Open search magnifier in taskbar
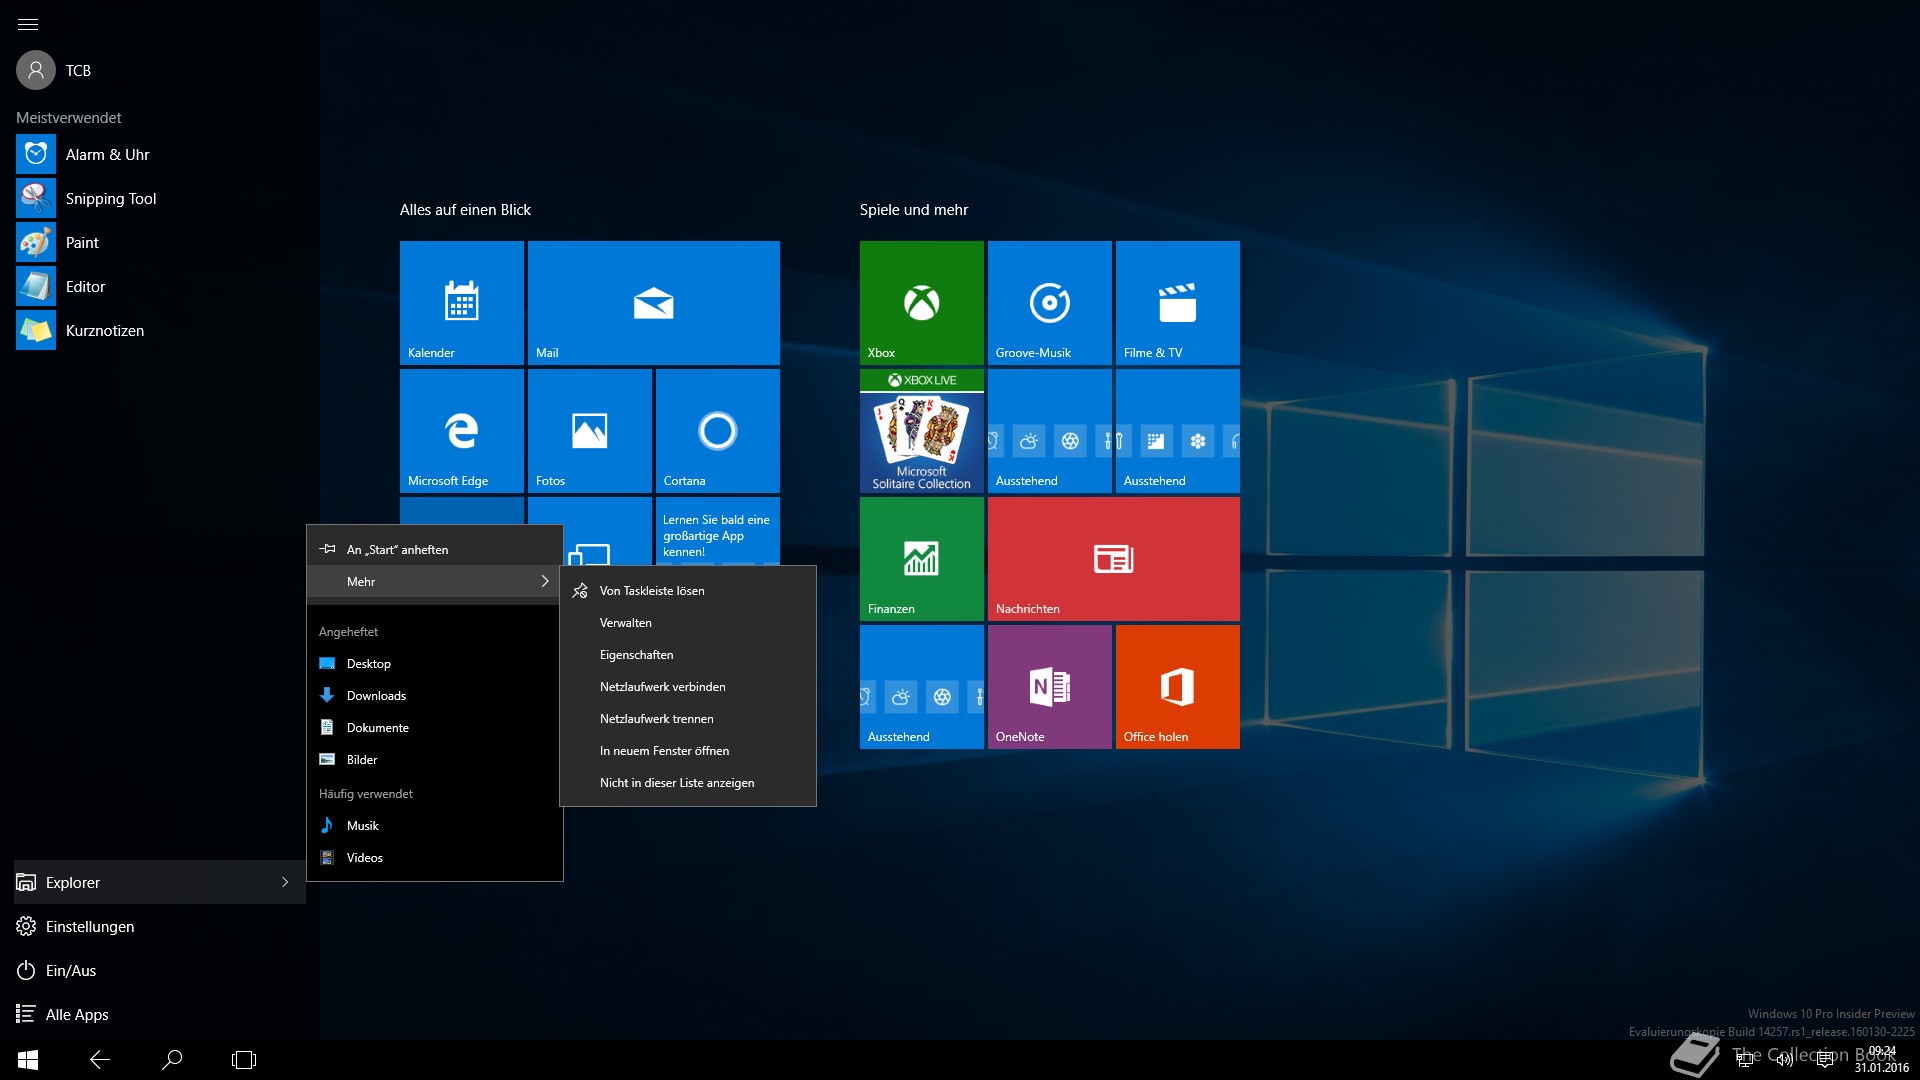The height and width of the screenshot is (1080, 1920). click(x=172, y=1060)
